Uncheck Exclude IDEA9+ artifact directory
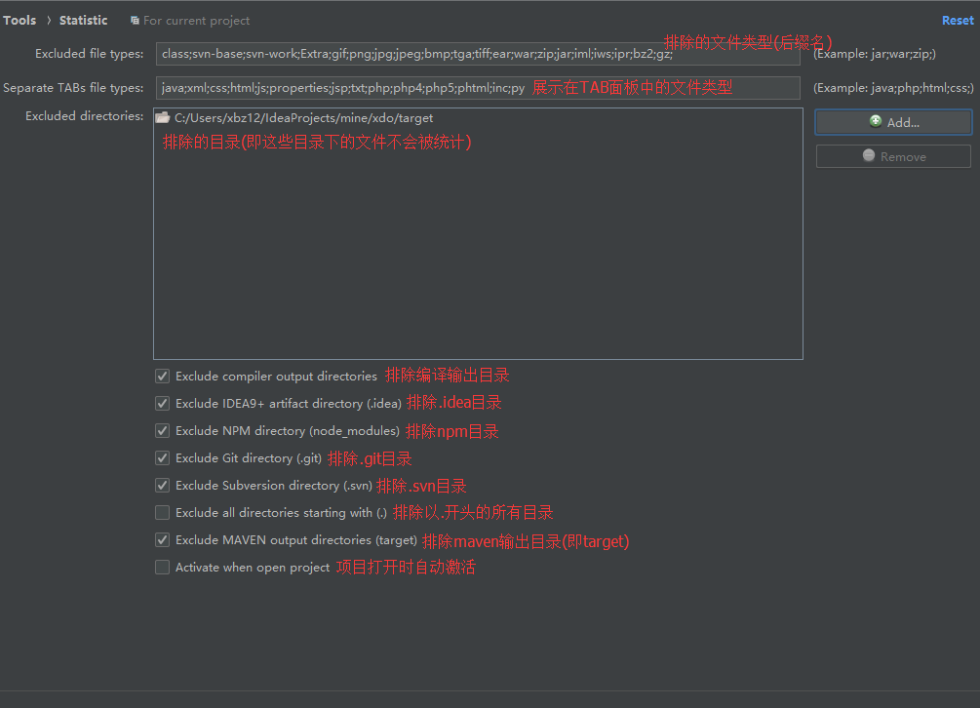The image size is (980, 708). (x=162, y=404)
